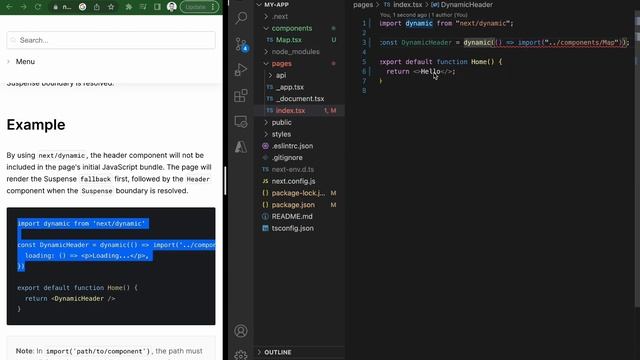Click the Google icon in the address bar
Viewport: 640px width, 360px height.
[82, 7]
